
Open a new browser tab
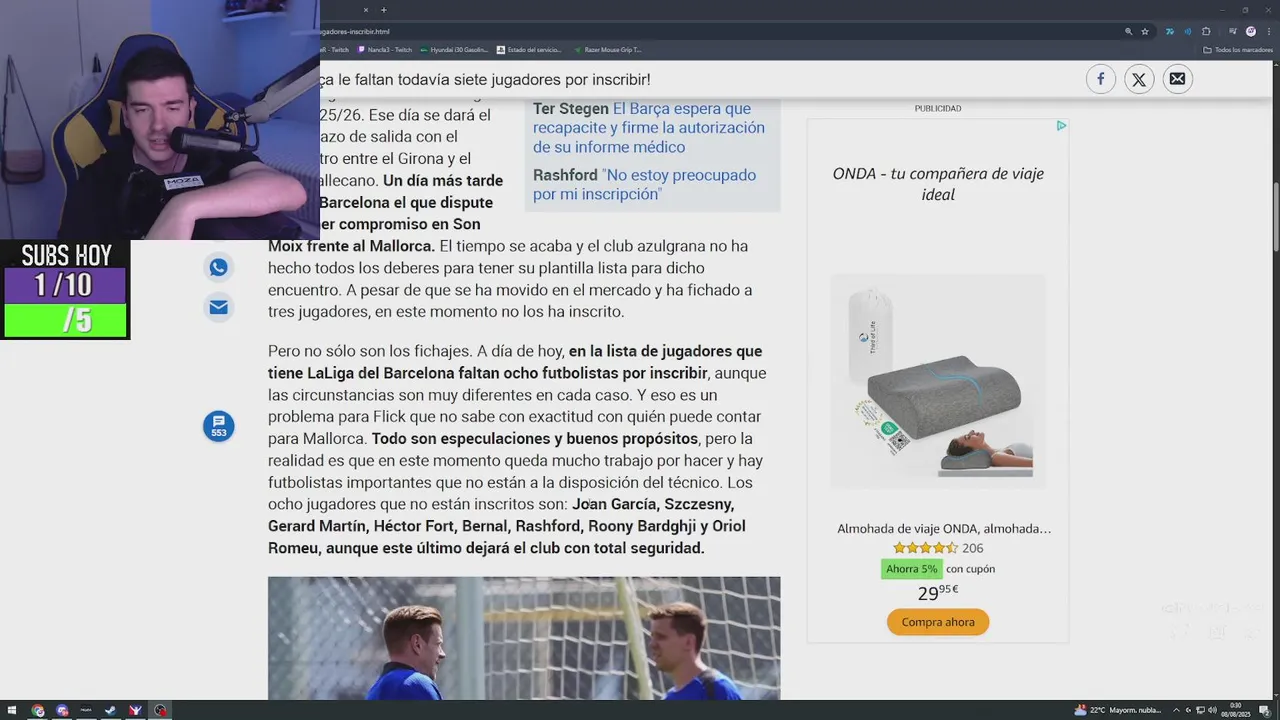coord(383,10)
